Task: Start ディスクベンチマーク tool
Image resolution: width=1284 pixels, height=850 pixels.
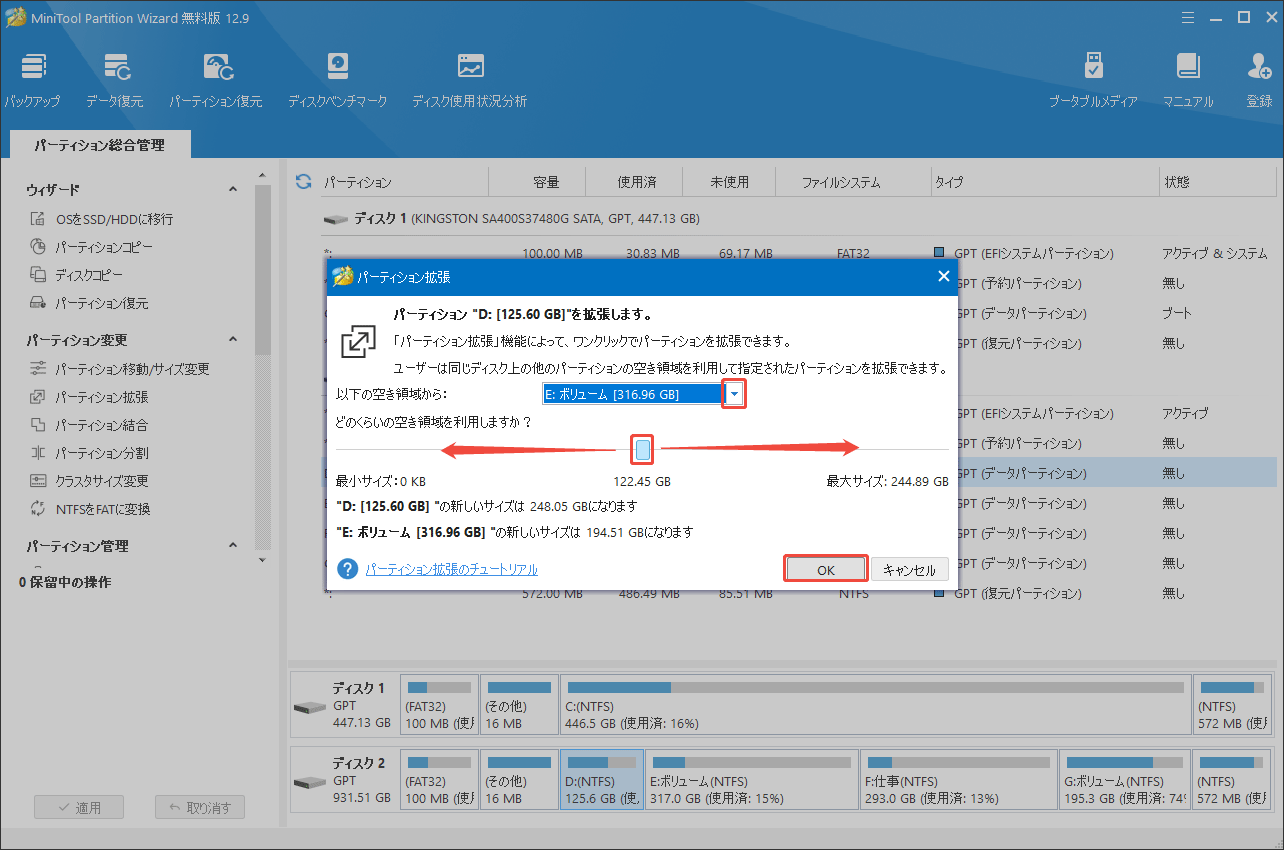Action: pyautogui.click(x=337, y=81)
